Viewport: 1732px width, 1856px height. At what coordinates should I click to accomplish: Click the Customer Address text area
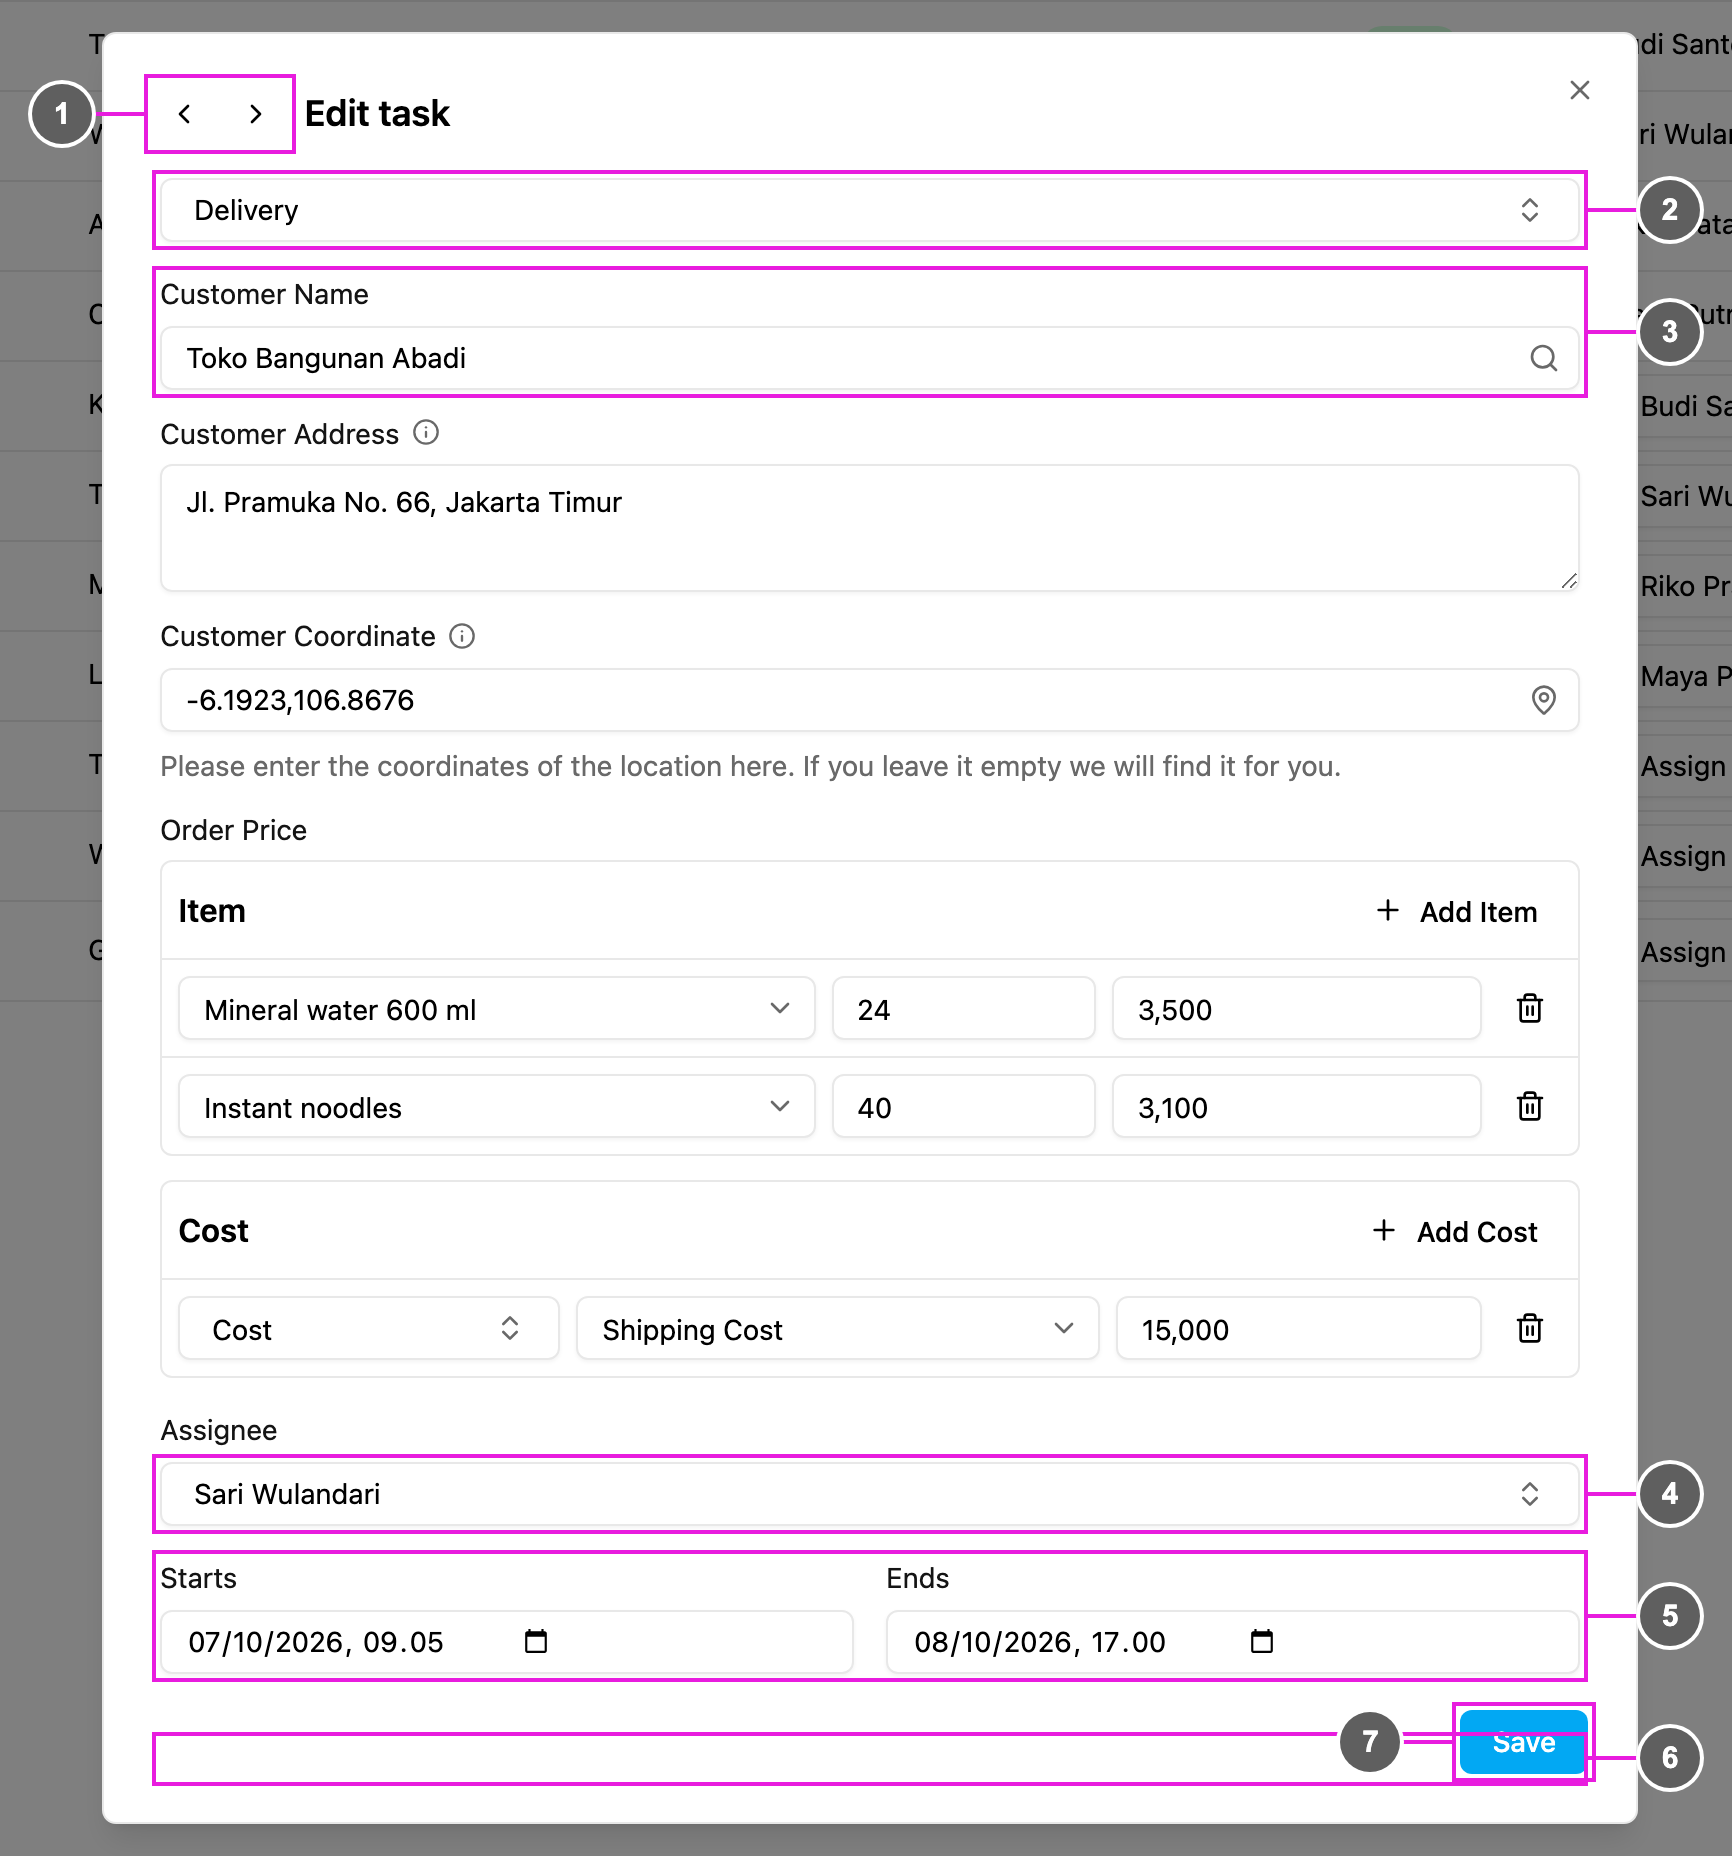870,528
